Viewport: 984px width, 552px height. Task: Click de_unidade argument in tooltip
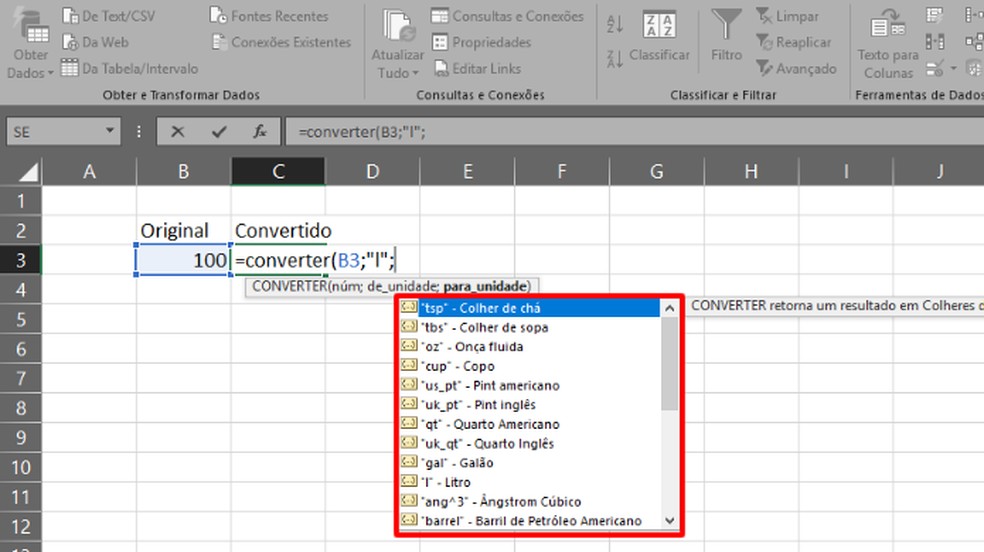pyautogui.click(x=402, y=287)
